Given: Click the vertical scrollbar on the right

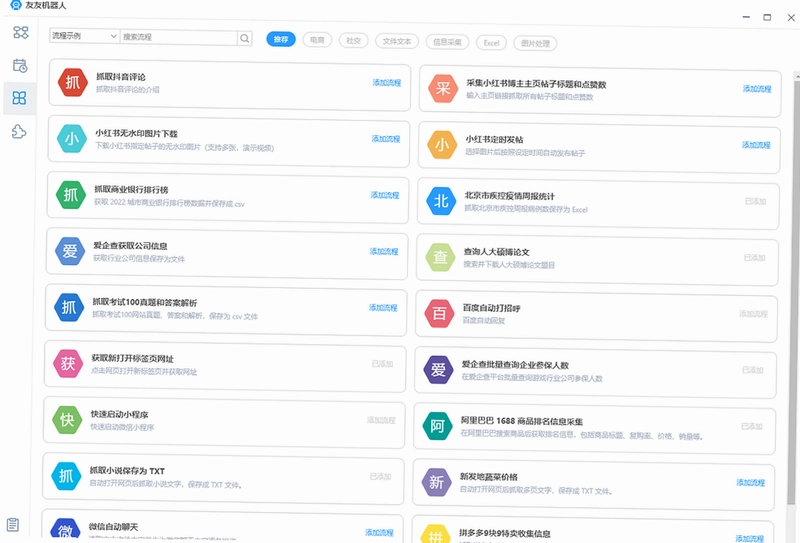Looking at the screenshot, I should 796,291.
